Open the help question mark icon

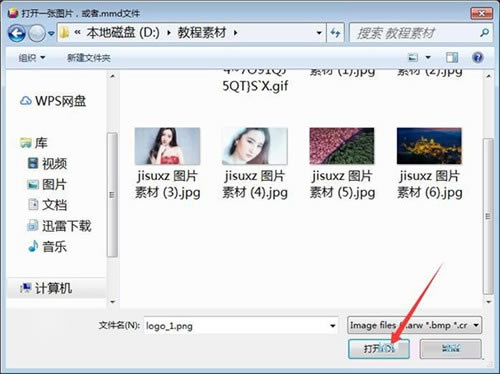click(x=477, y=58)
